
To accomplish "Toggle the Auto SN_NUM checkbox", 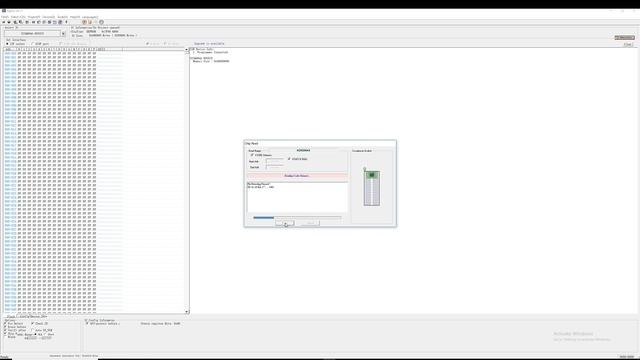I will click(33, 330).
